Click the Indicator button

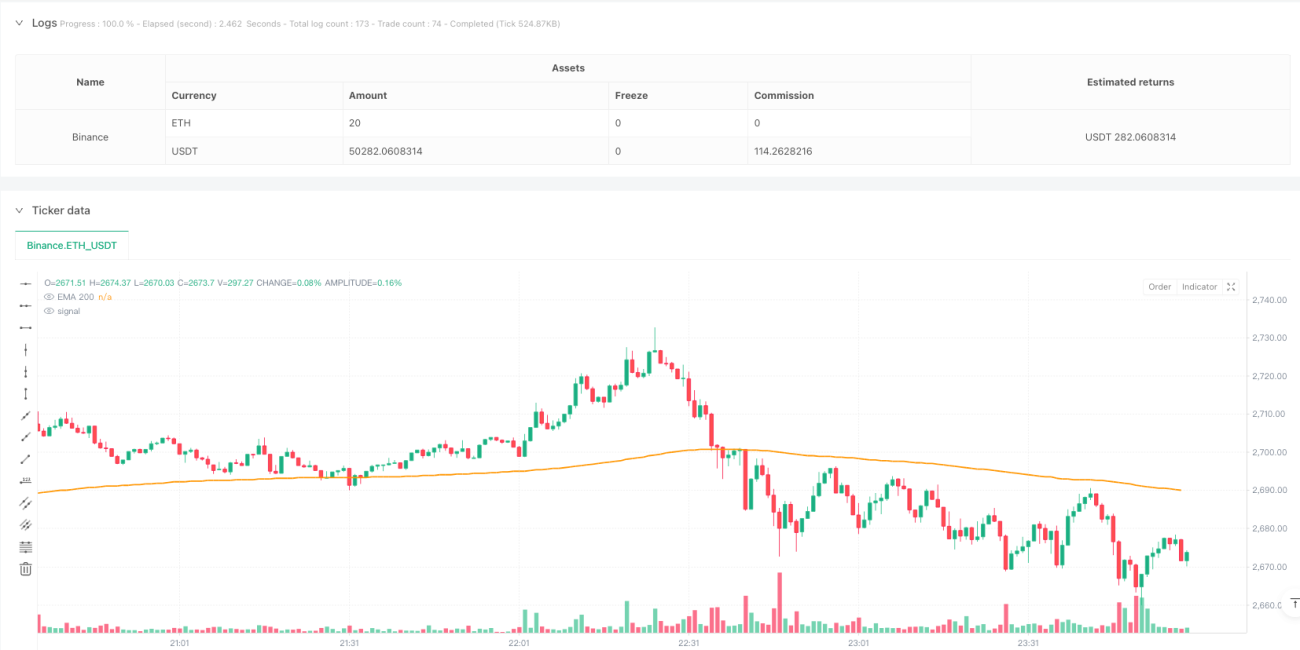[1199, 287]
